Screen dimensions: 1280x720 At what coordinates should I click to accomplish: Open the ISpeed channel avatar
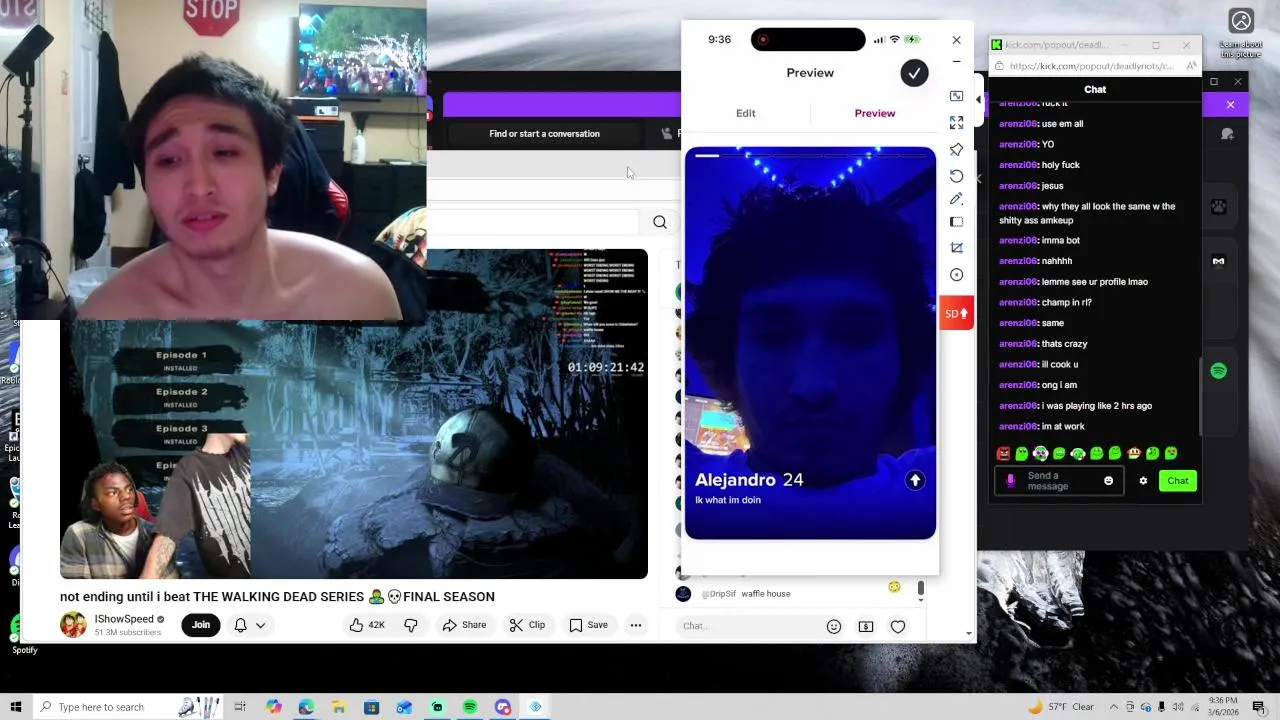point(73,625)
